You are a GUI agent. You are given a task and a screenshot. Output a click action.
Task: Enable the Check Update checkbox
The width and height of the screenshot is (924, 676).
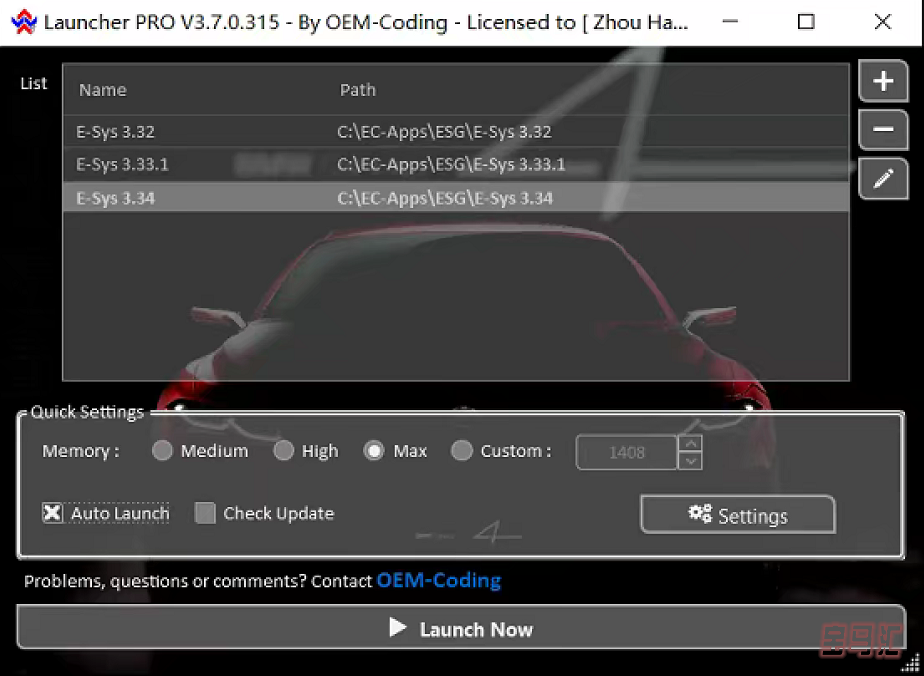205,513
